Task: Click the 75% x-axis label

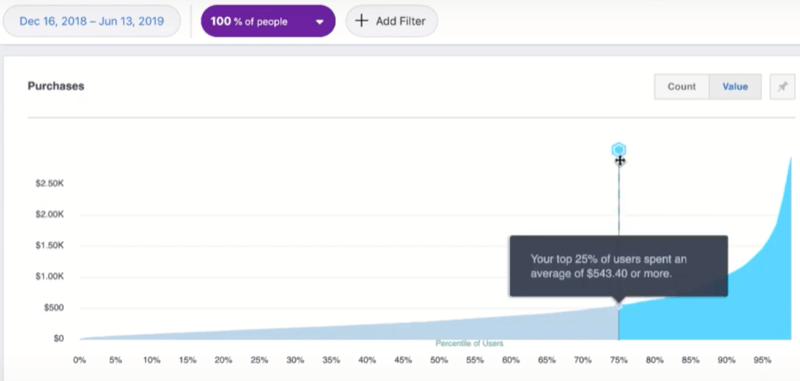Action: tap(618, 360)
